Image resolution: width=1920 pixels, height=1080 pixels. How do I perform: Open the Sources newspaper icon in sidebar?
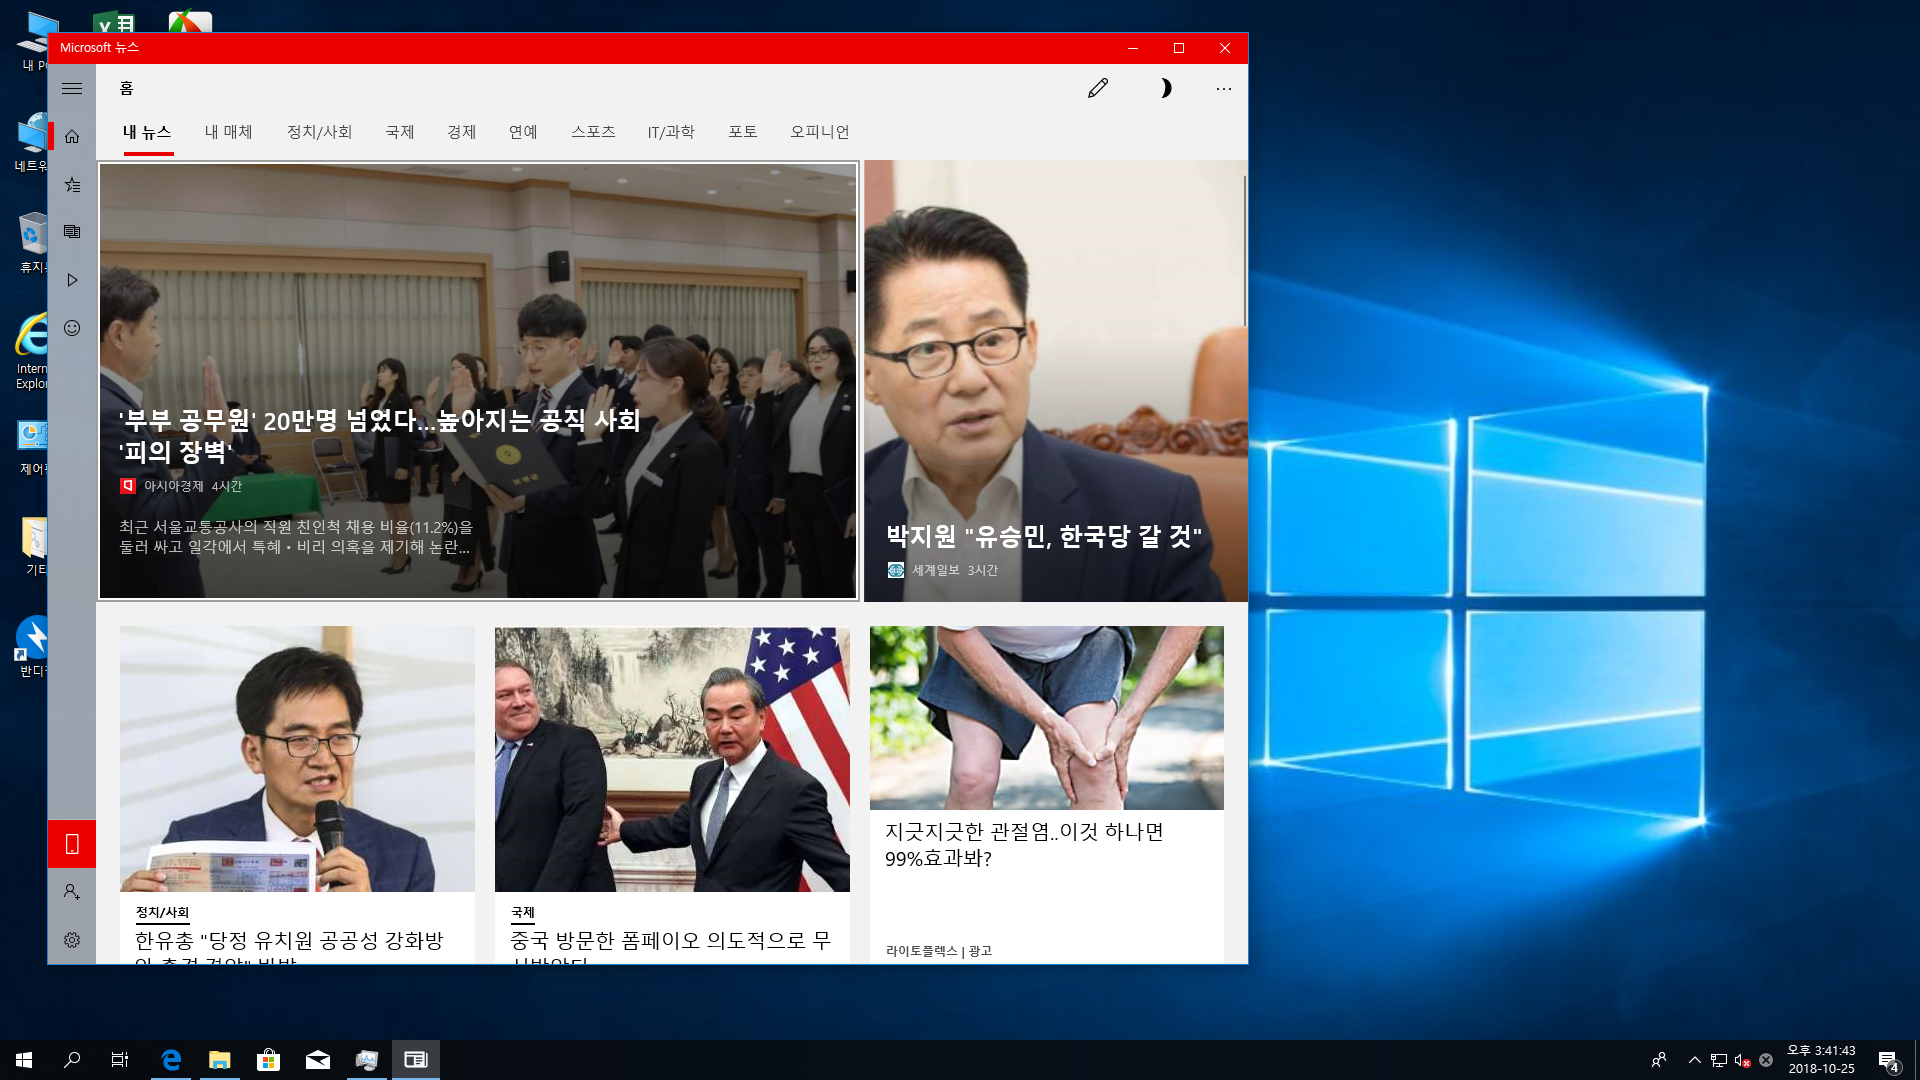[72, 232]
